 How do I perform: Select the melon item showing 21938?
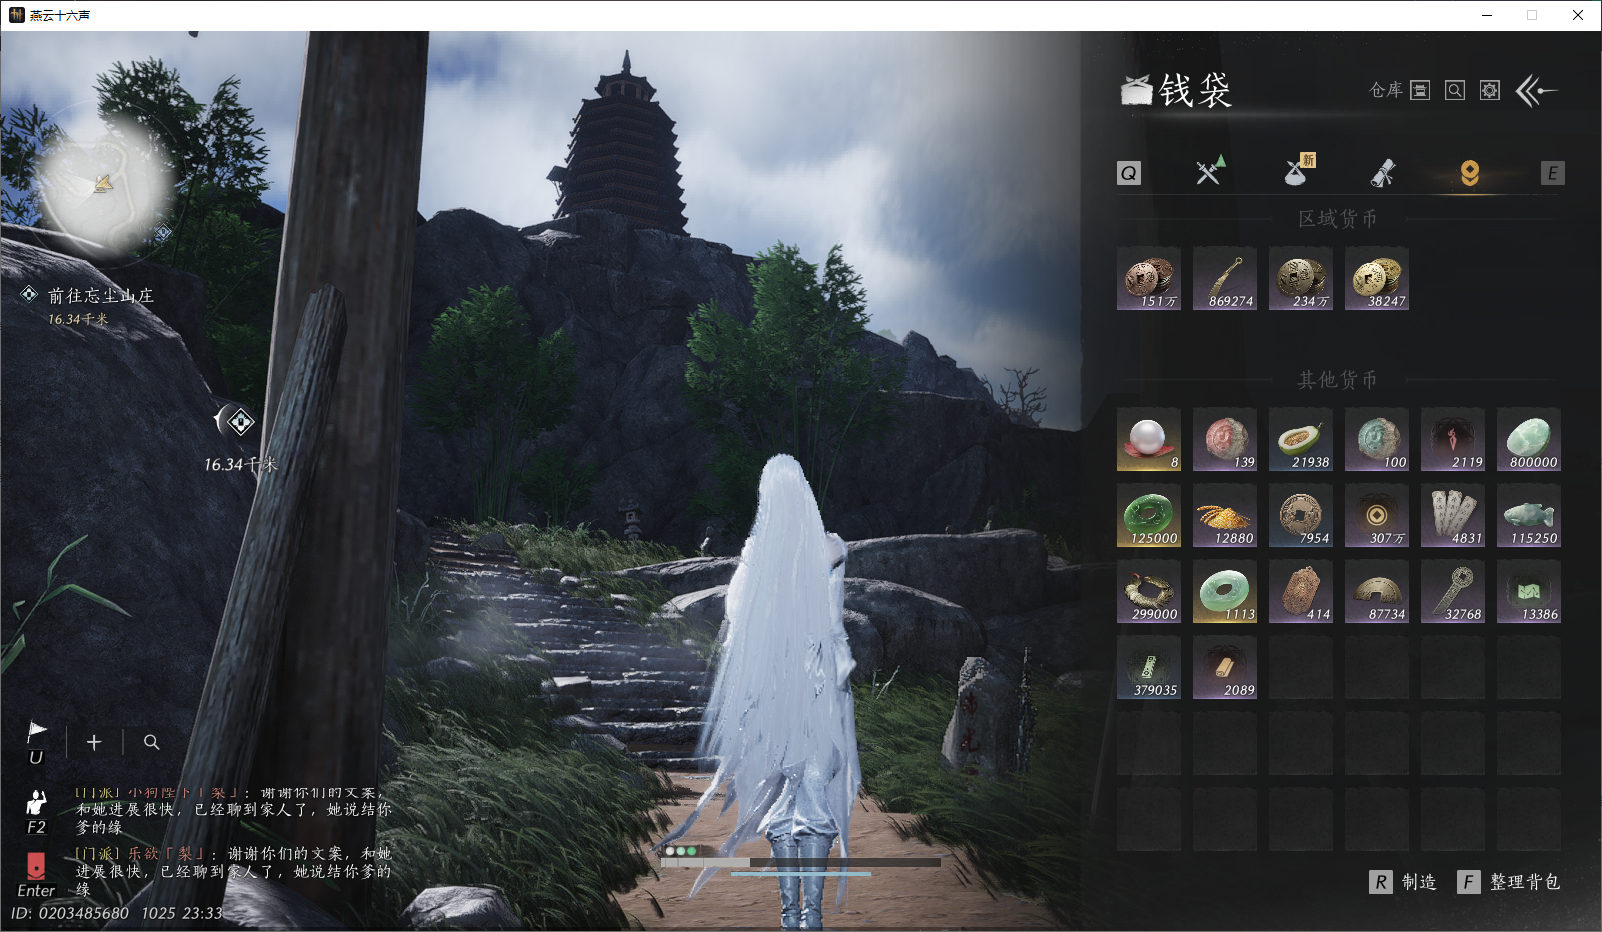click(1301, 439)
